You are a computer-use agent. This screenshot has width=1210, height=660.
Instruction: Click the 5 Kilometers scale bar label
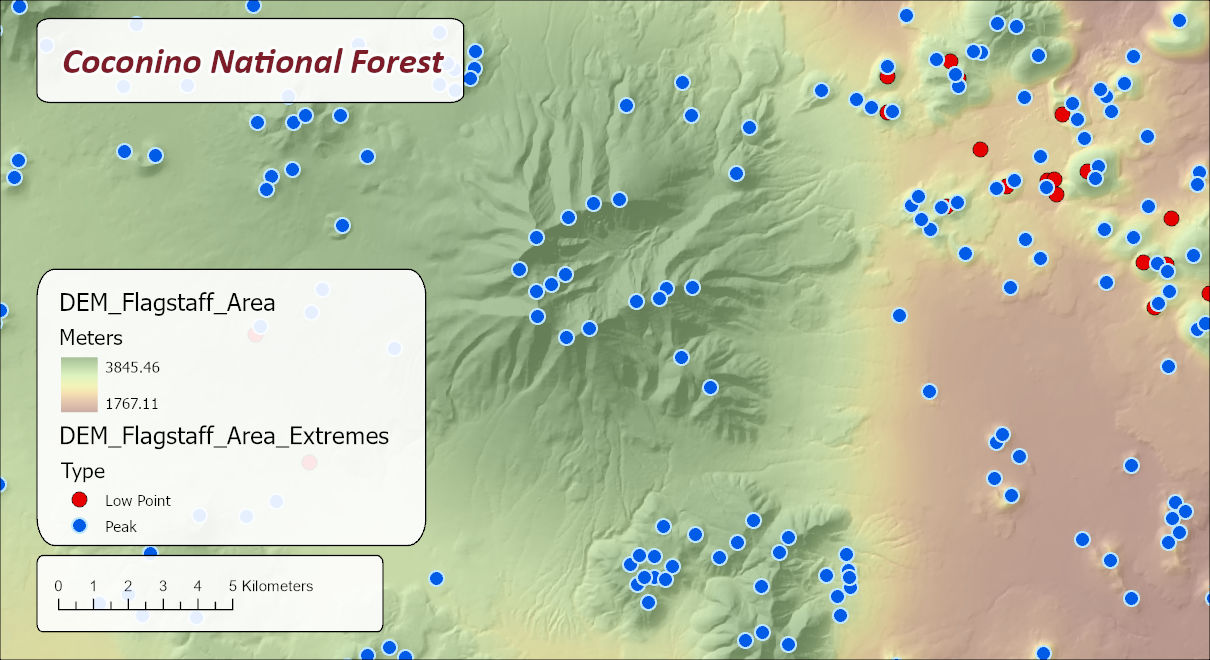pyautogui.click(x=271, y=586)
